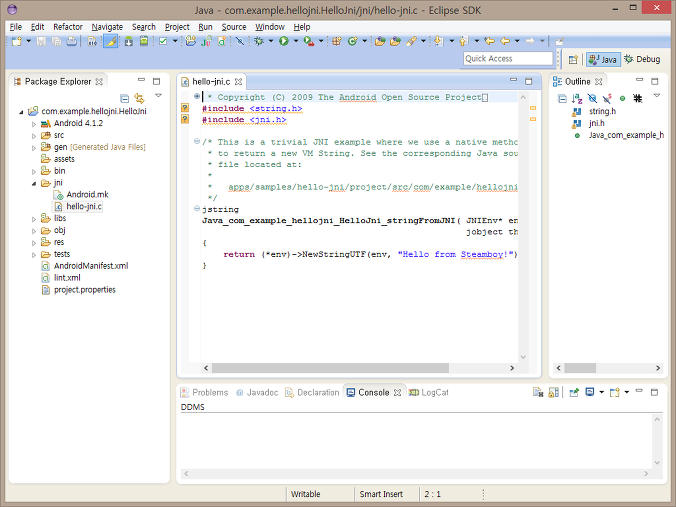Image resolution: width=676 pixels, height=507 pixels.
Task: Click the New Java Class icon
Action: coord(352,41)
